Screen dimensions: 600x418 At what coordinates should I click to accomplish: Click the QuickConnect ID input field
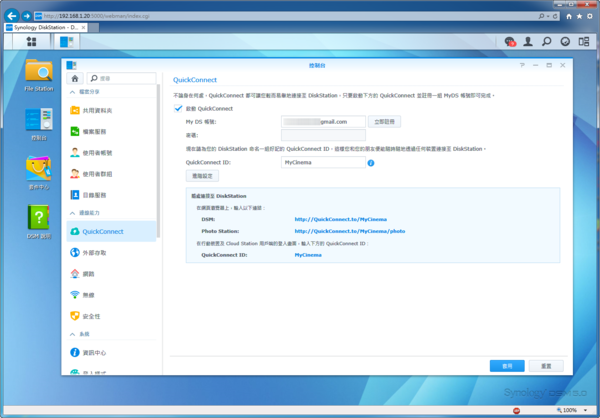322,162
